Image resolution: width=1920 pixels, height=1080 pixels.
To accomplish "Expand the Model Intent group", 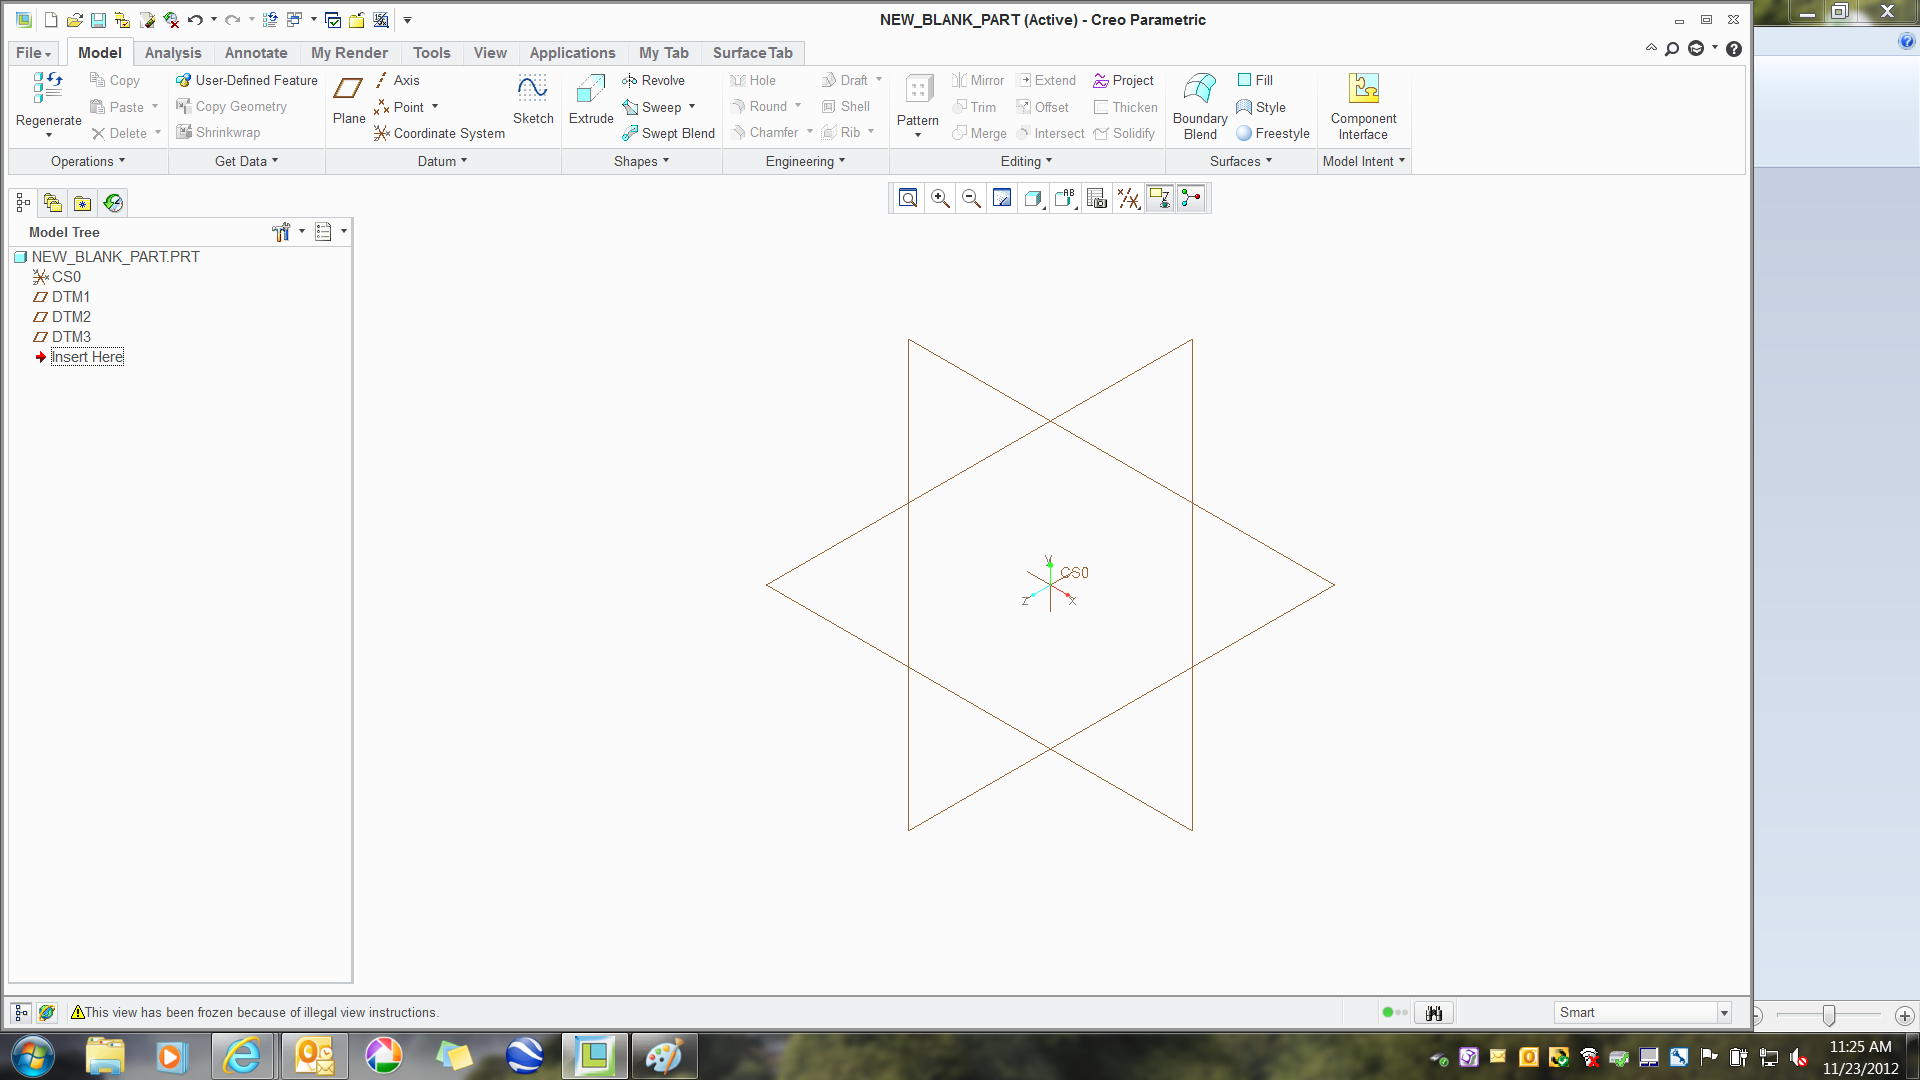I will (x=1363, y=161).
